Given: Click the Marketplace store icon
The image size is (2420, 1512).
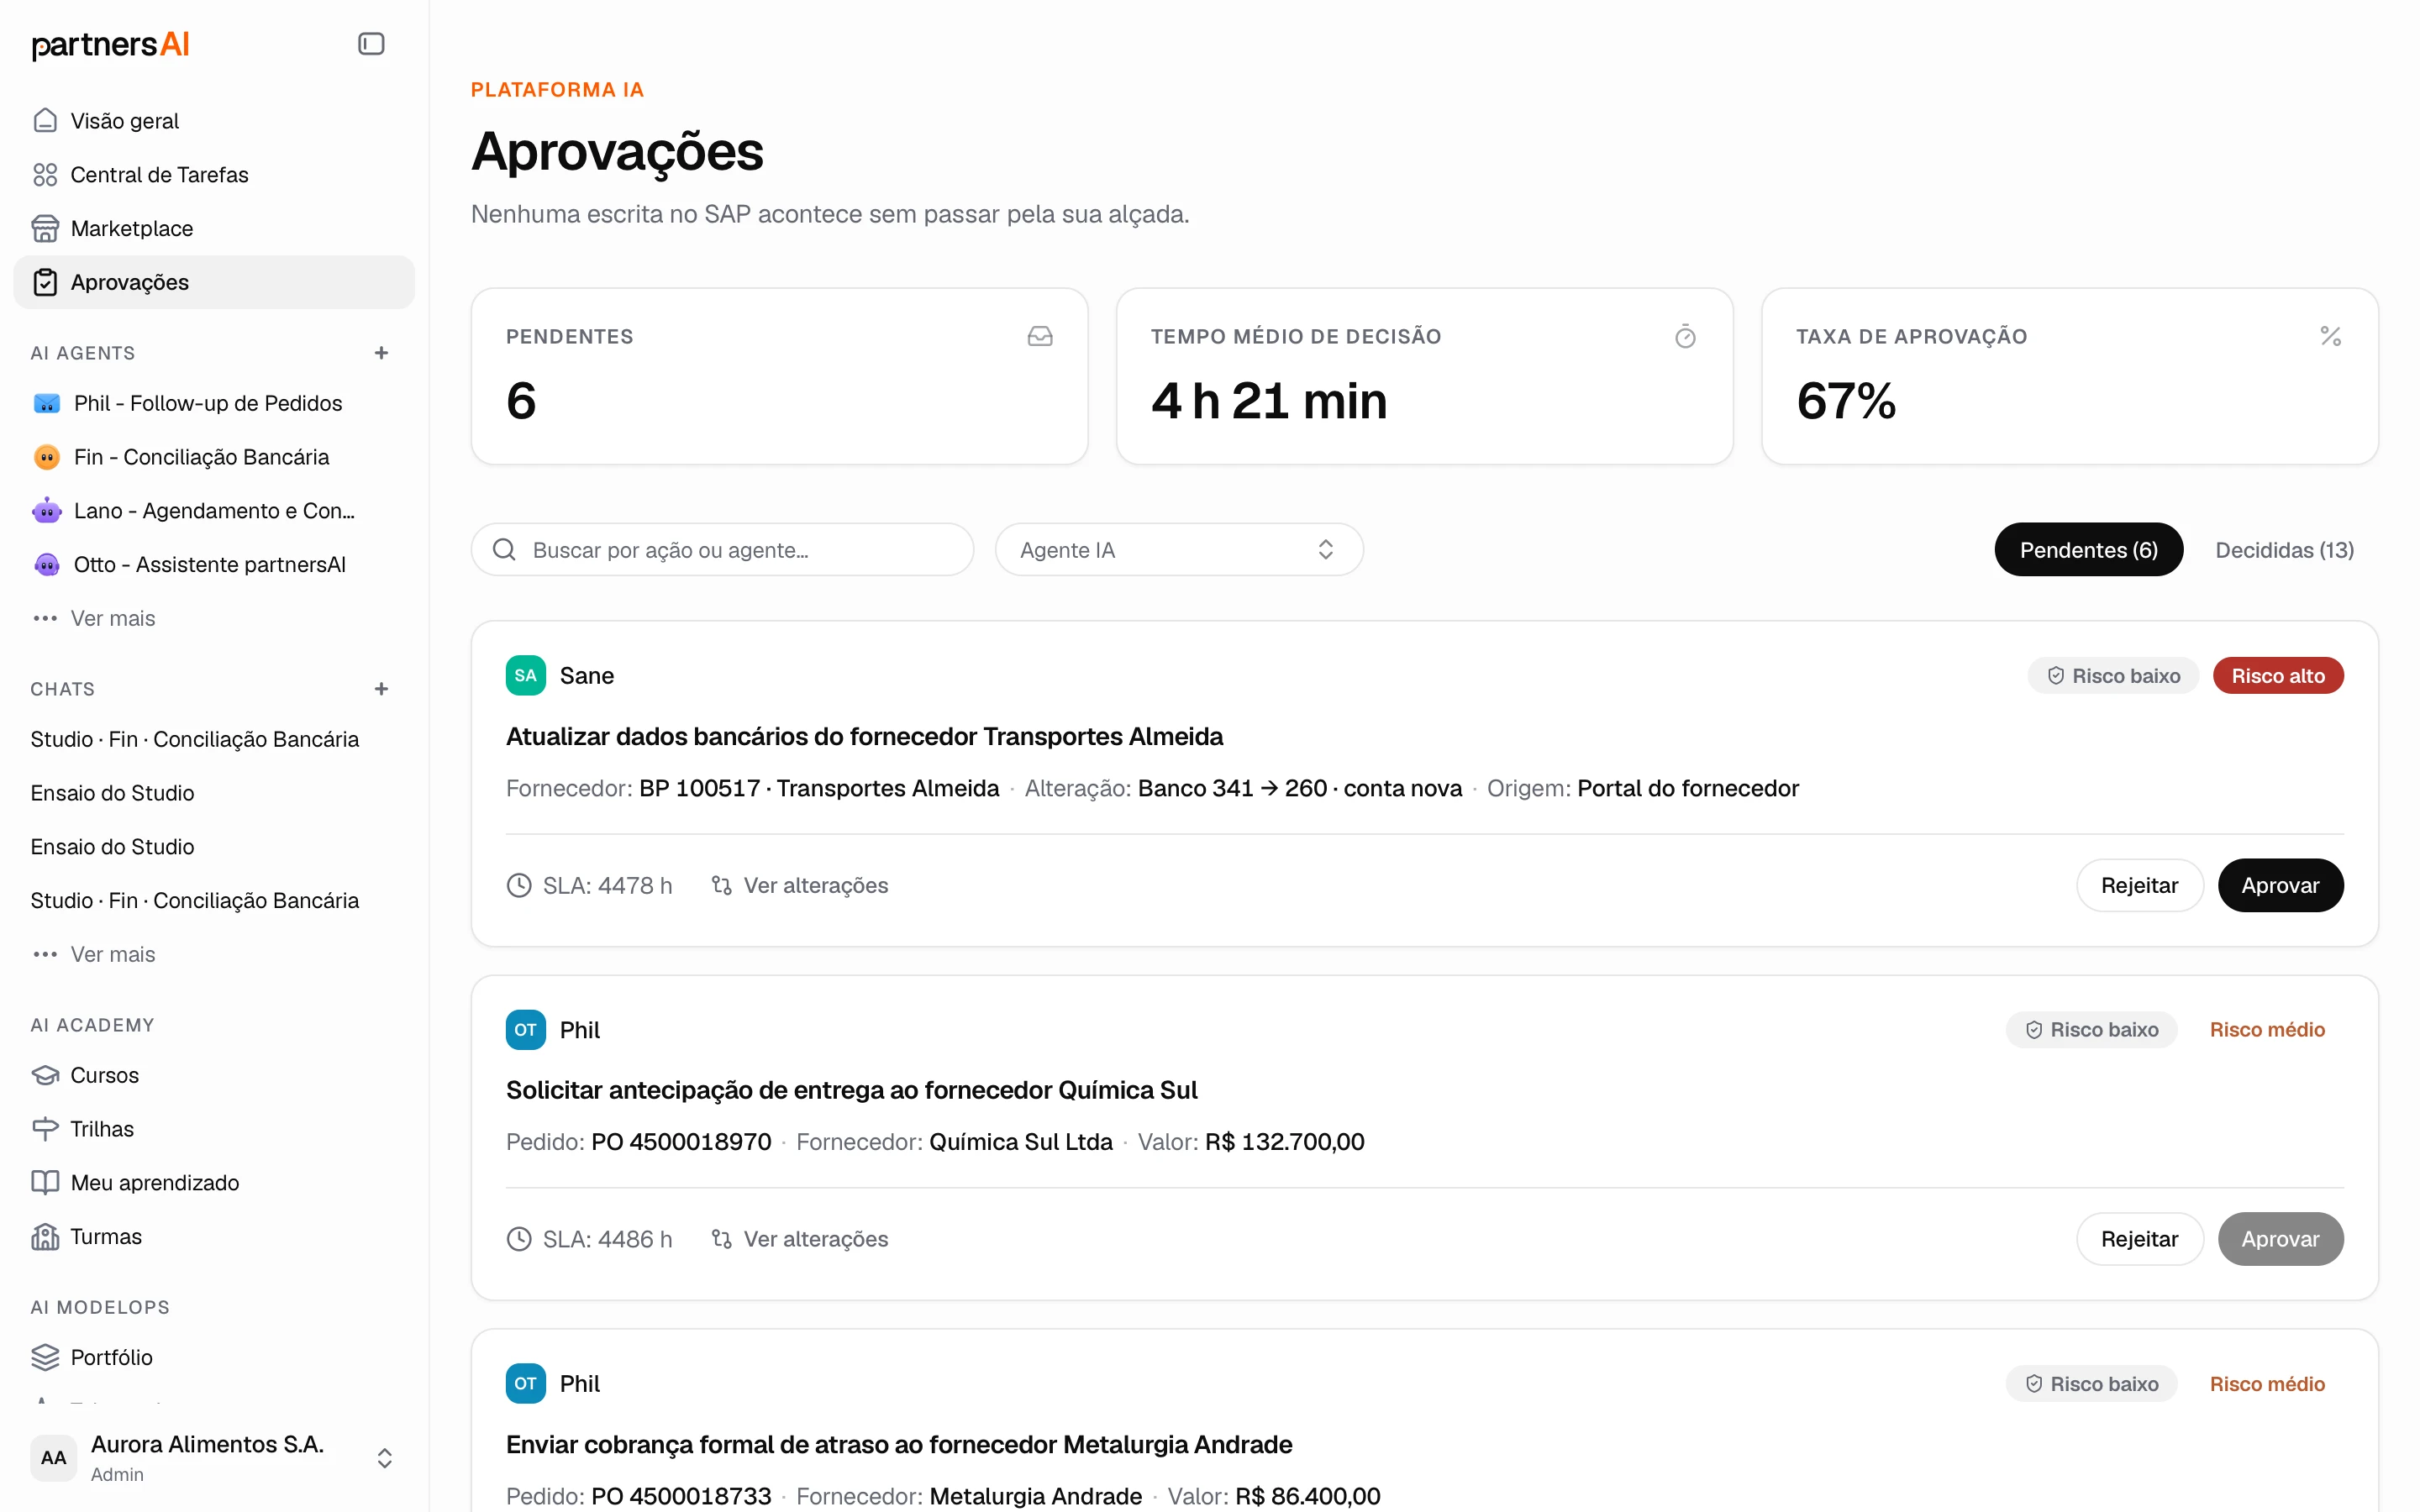Looking at the screenshot, I should [x=45, y=228].
